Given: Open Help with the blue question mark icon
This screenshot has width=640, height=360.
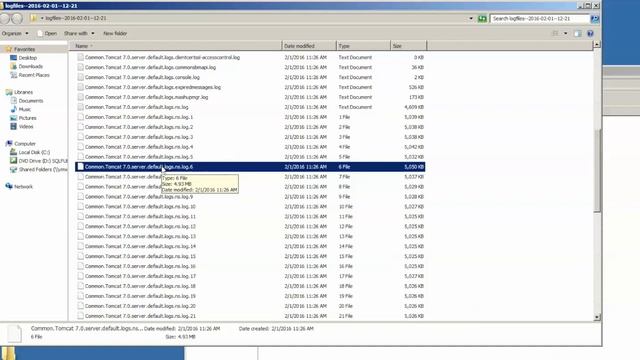Looking at the screenshot, I should click(590, 33).
